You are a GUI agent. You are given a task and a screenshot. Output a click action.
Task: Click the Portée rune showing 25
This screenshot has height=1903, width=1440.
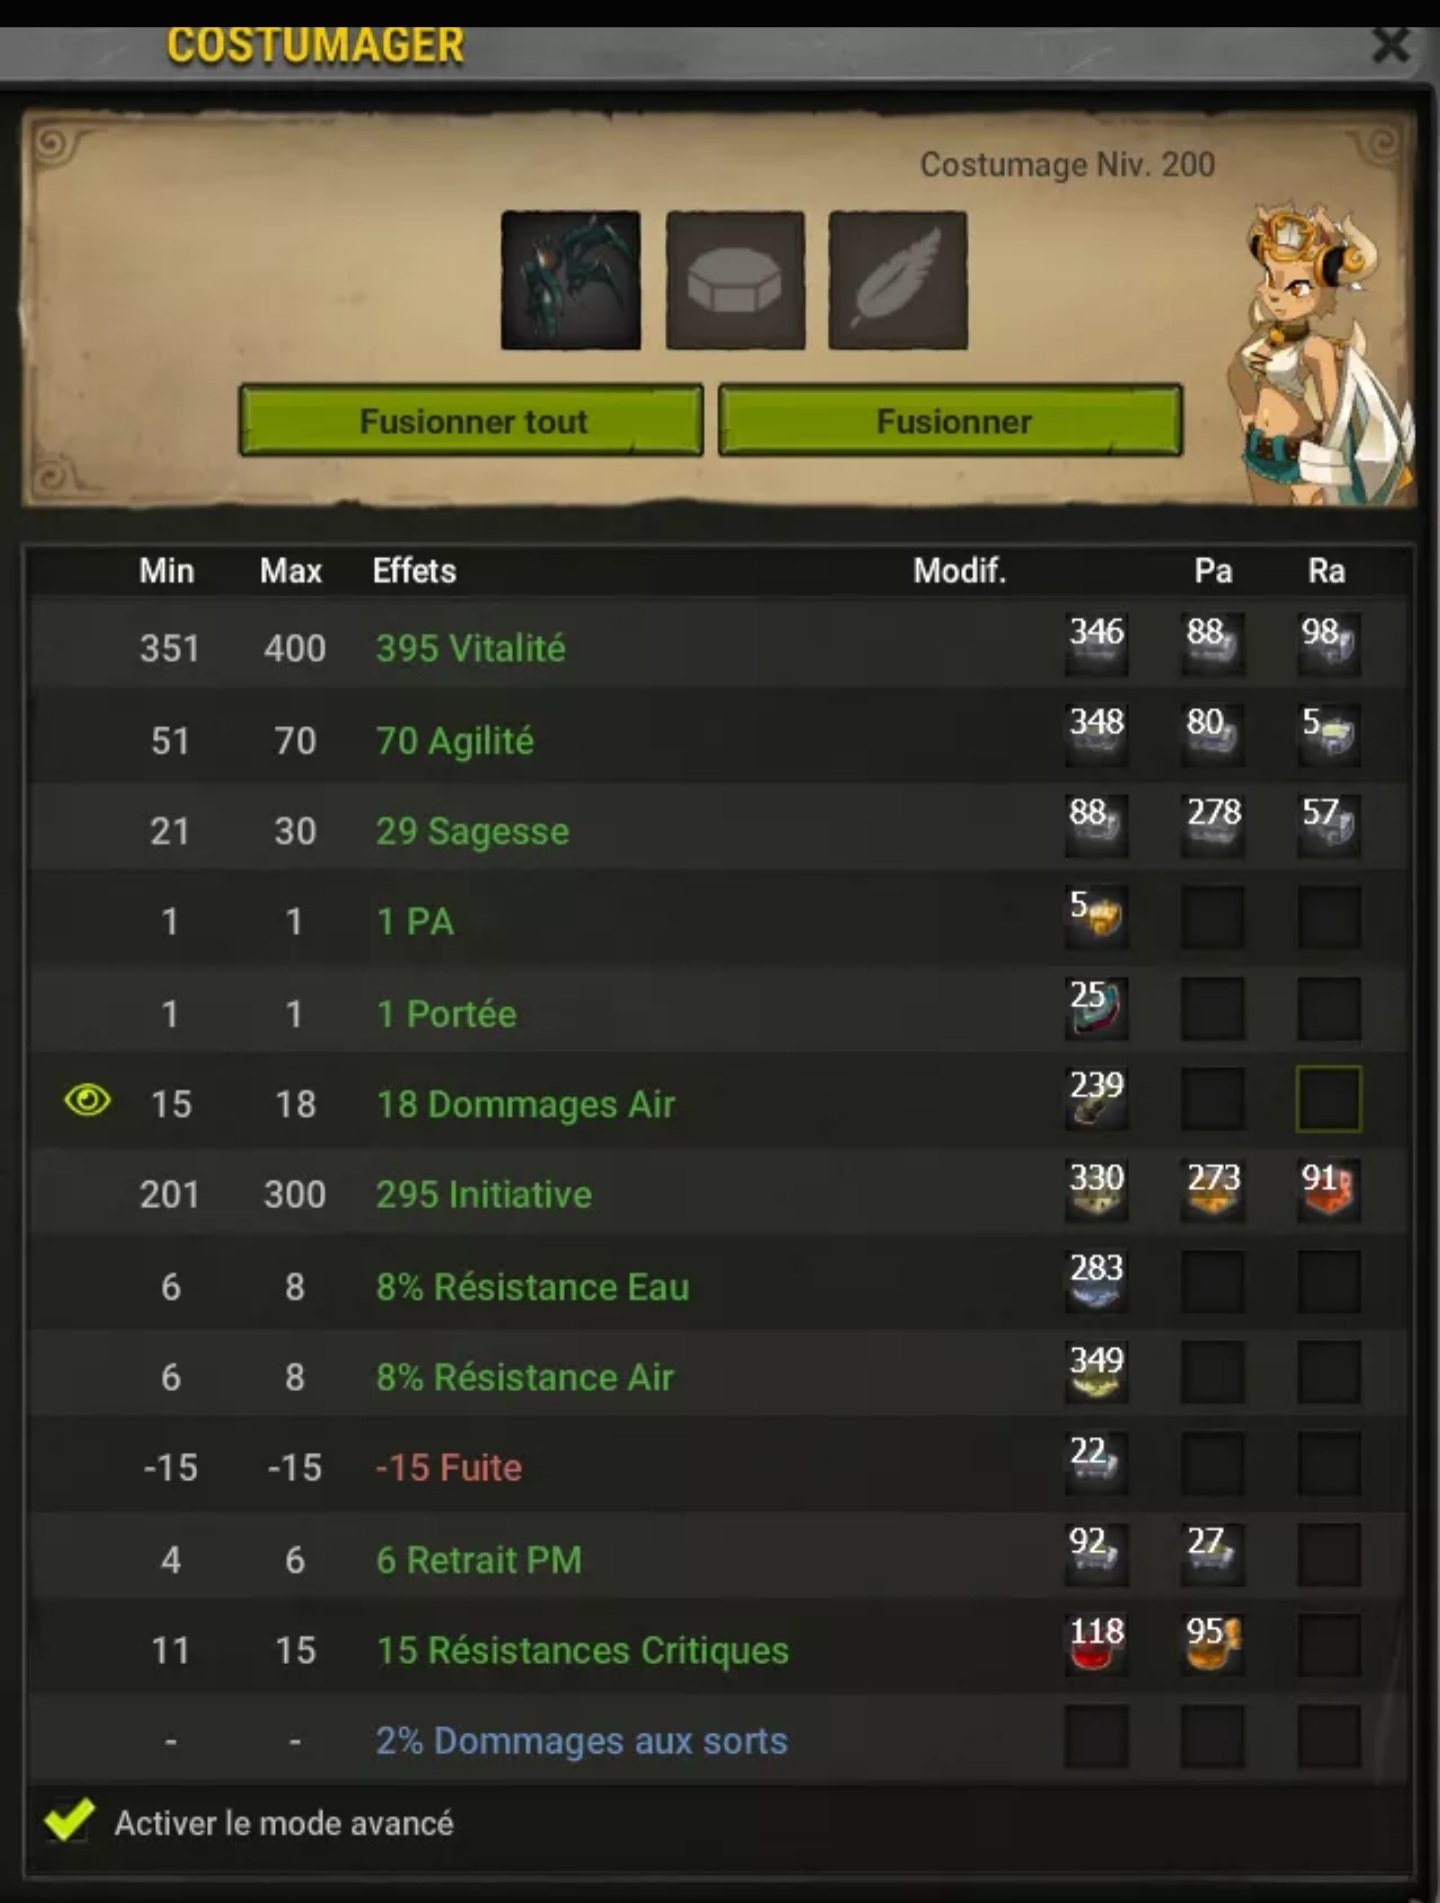pos(1096,1008)
